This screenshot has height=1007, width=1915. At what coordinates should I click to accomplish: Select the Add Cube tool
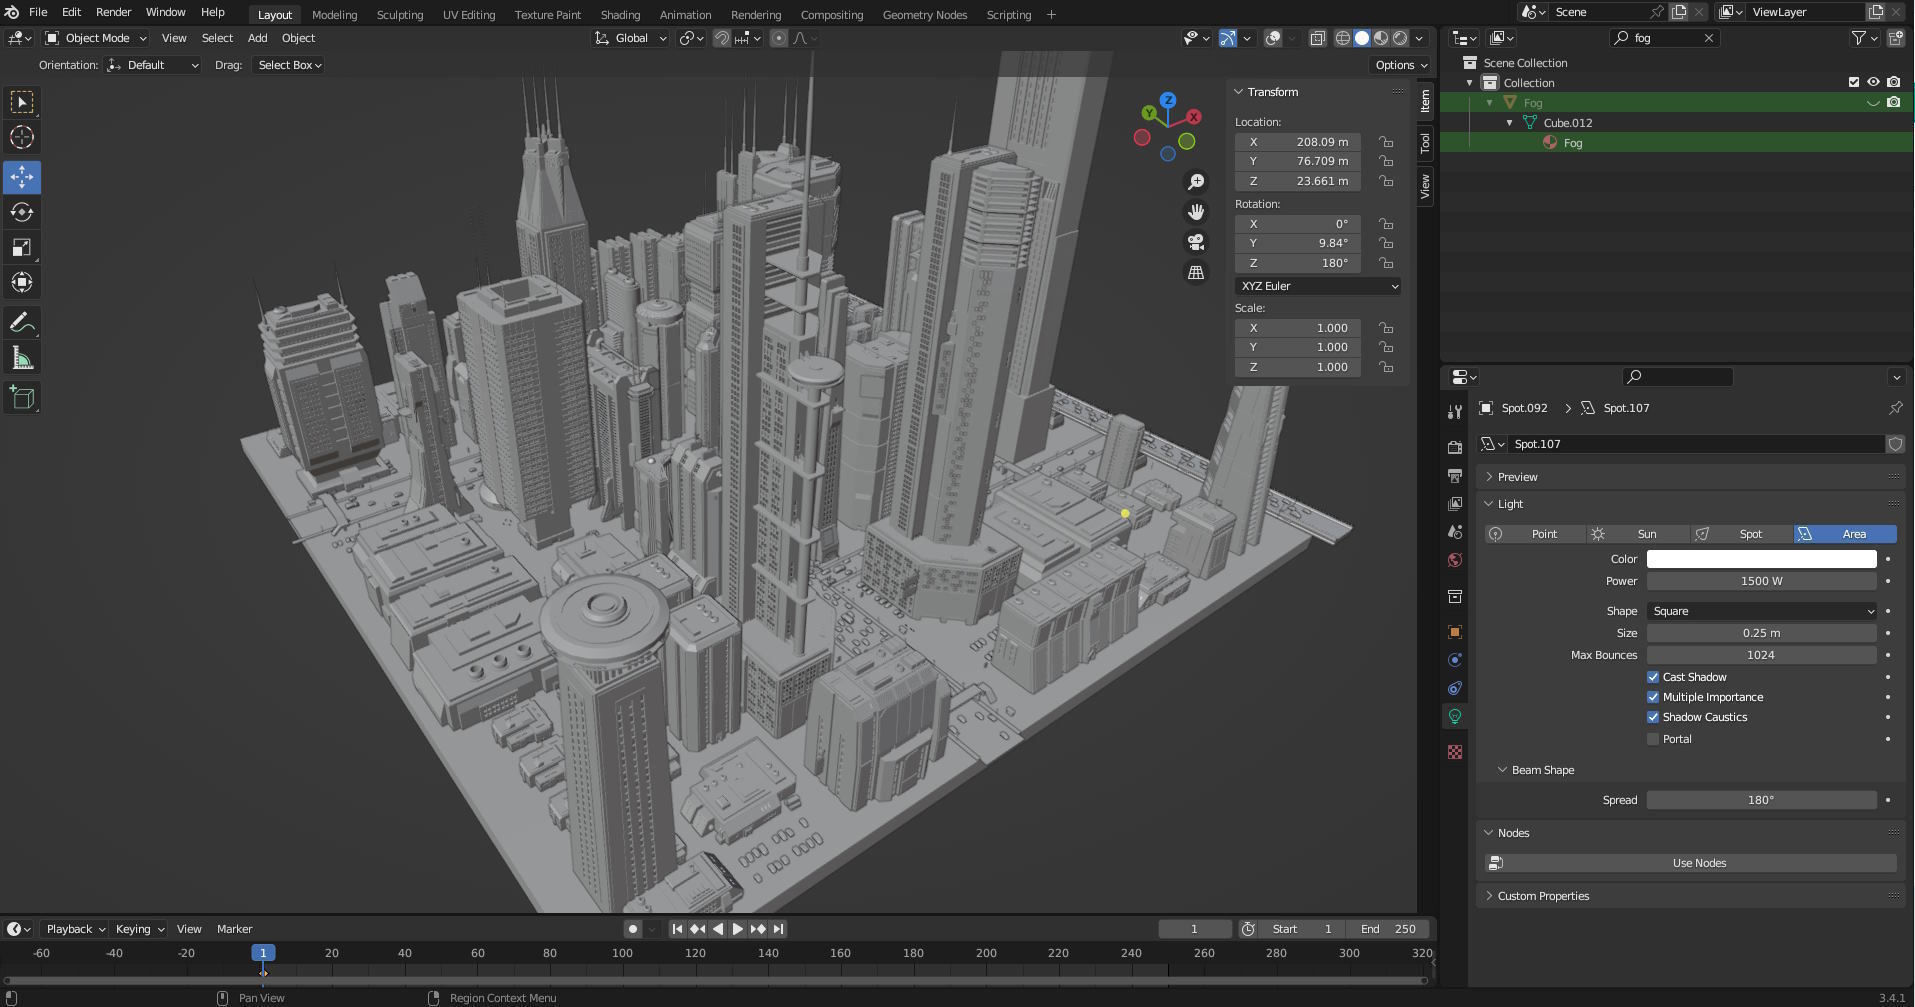[x=22, y=398]
